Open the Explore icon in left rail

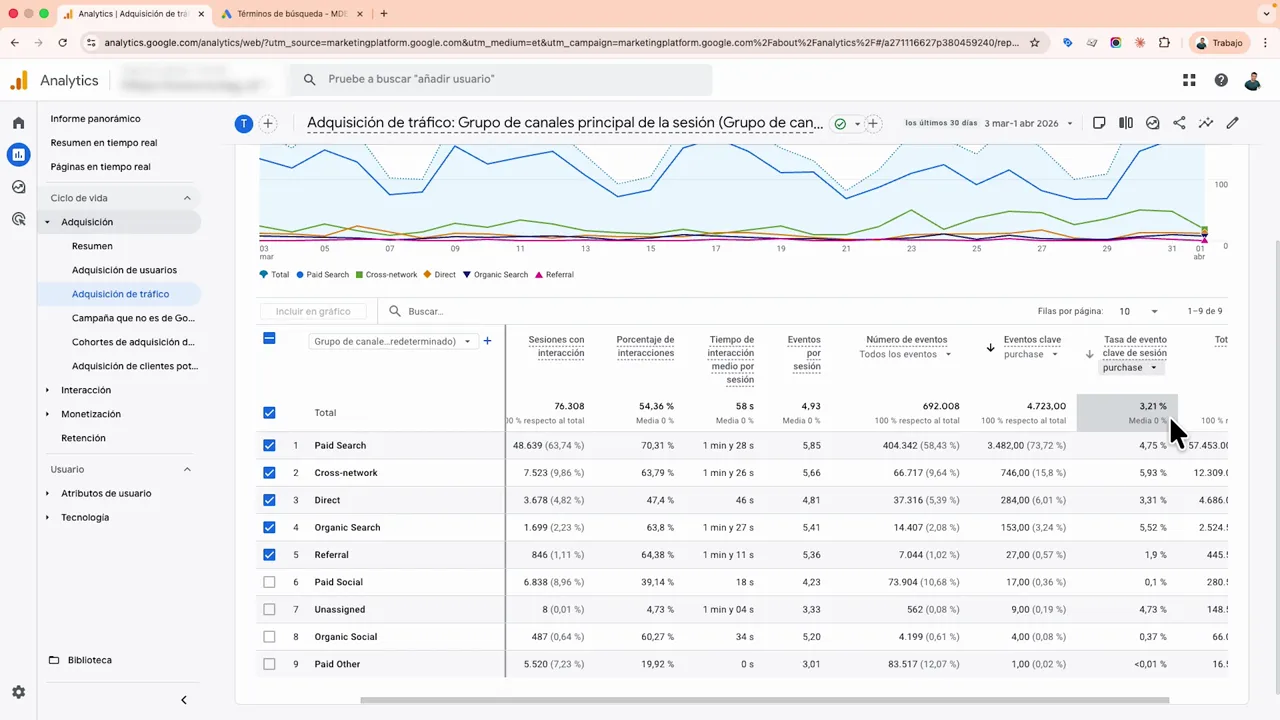coord(18,187)
